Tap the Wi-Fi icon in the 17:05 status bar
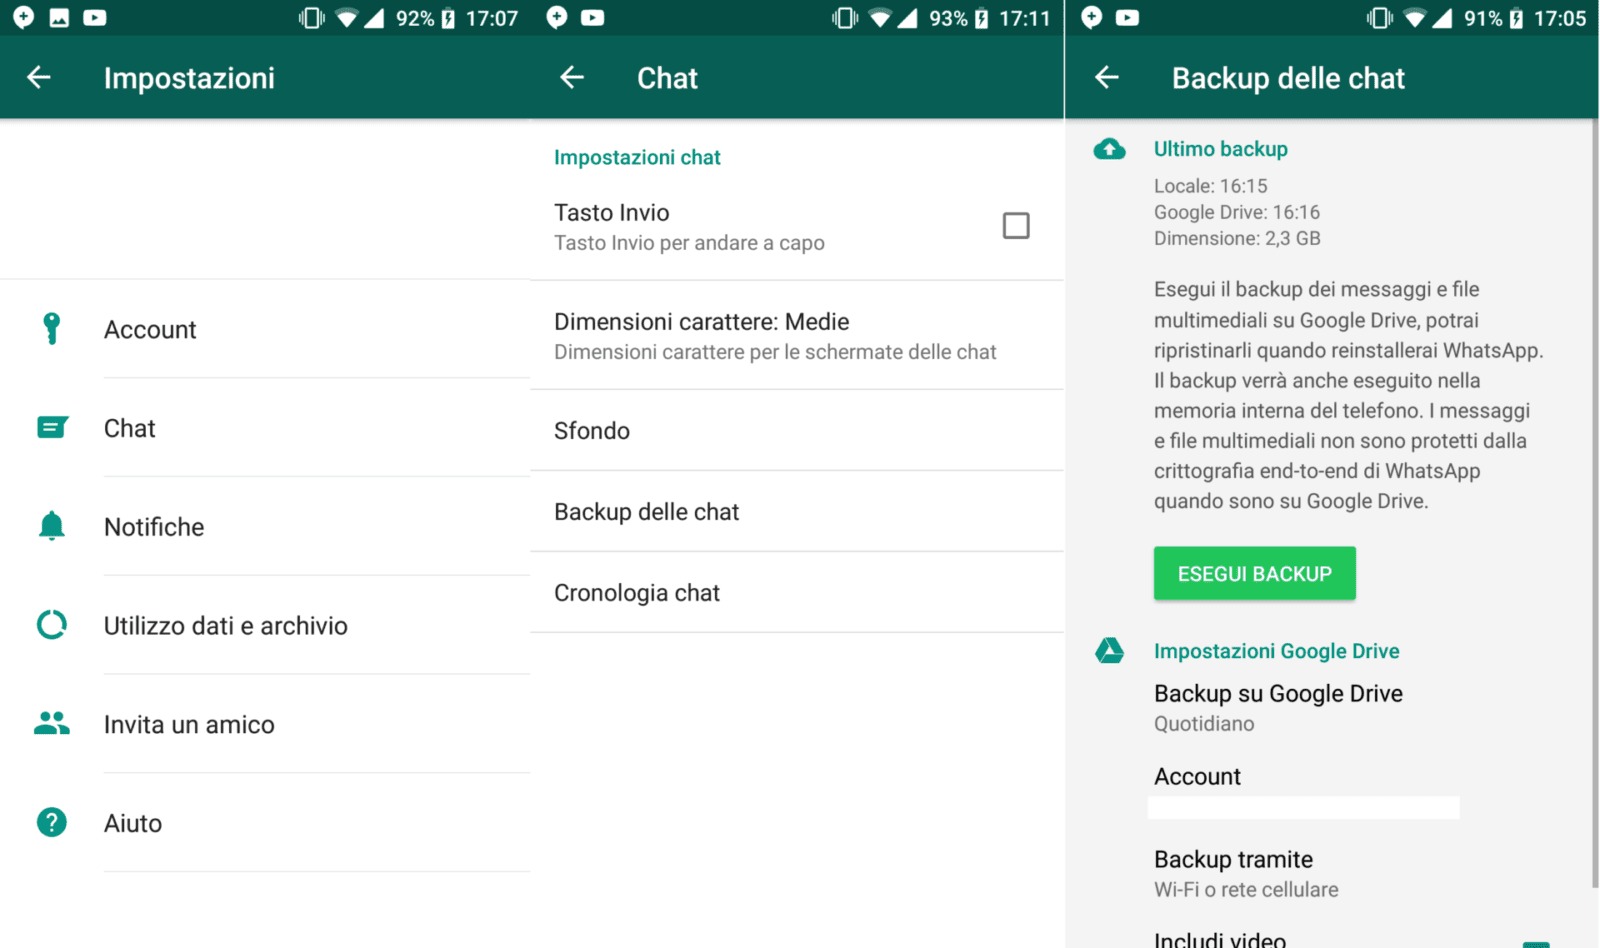 (x=1415, y=18)
